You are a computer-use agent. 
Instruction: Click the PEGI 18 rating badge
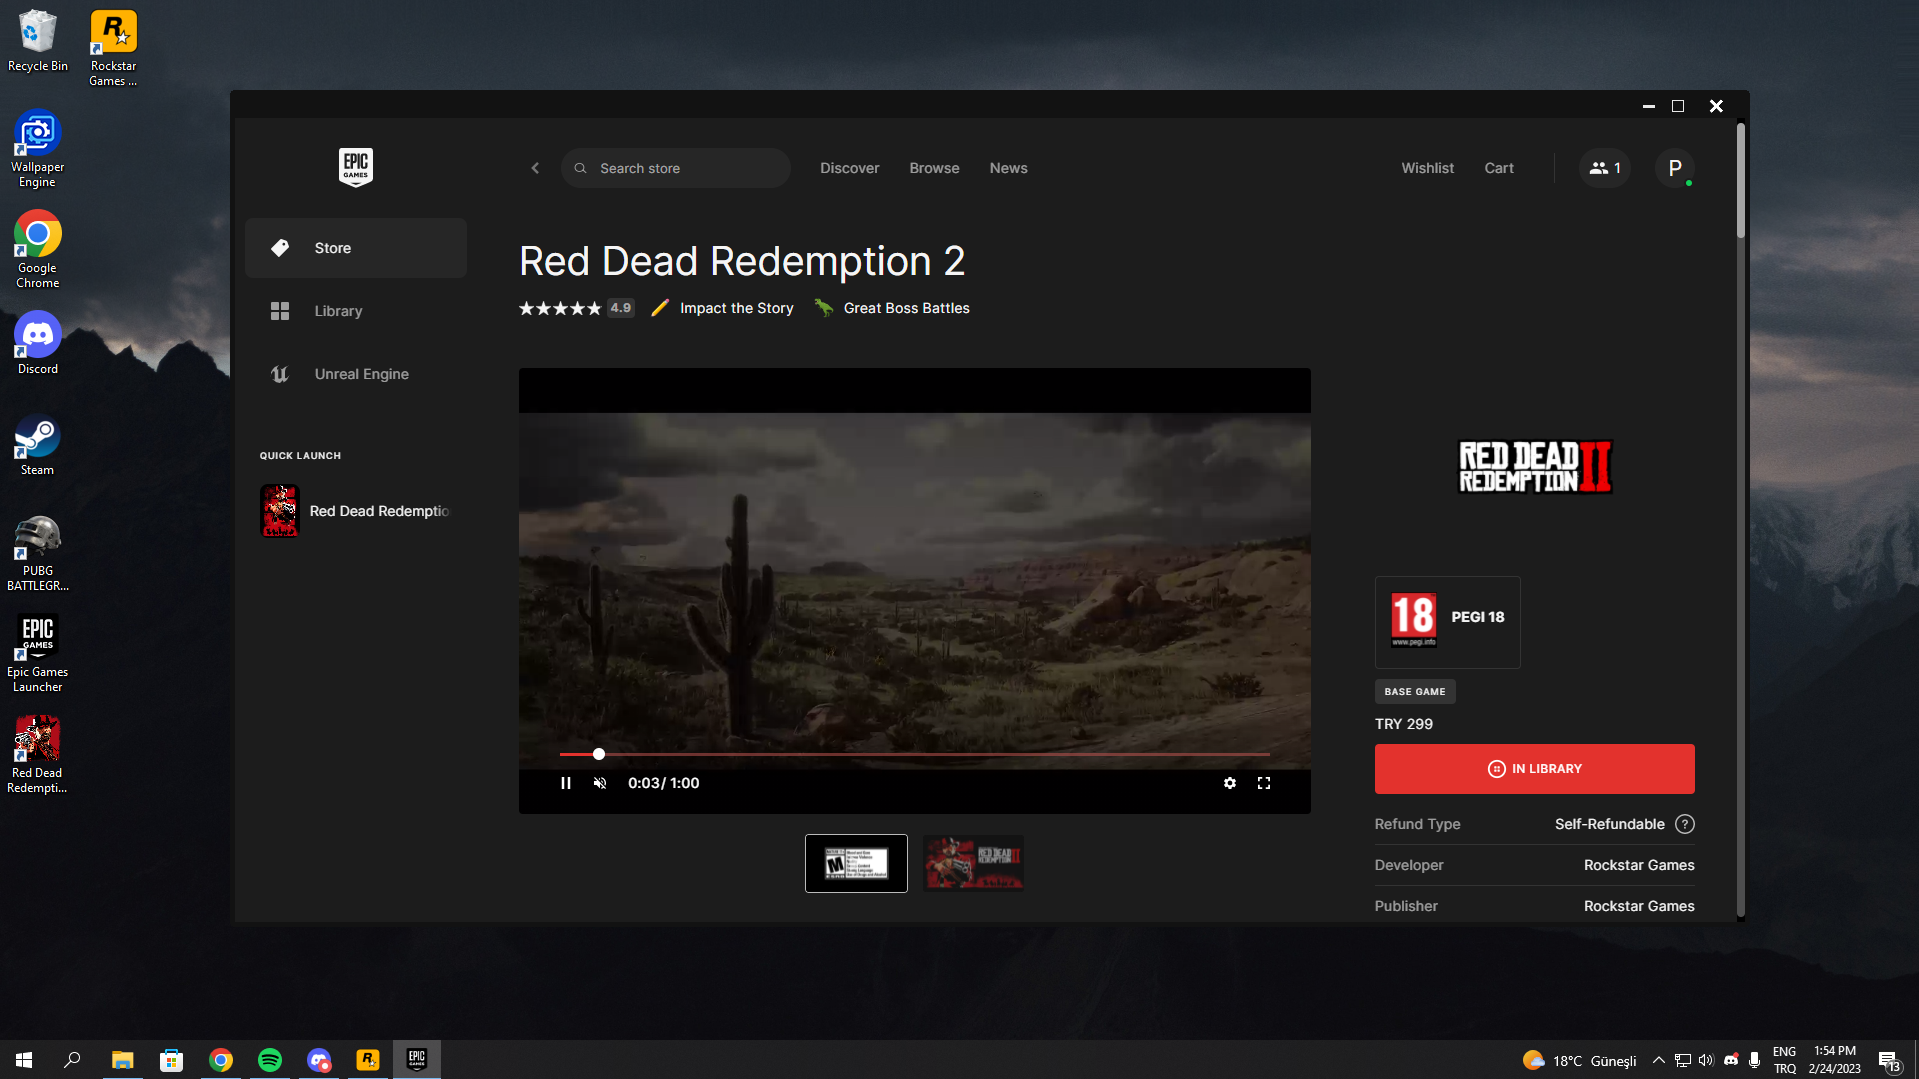pos(1447,622)
